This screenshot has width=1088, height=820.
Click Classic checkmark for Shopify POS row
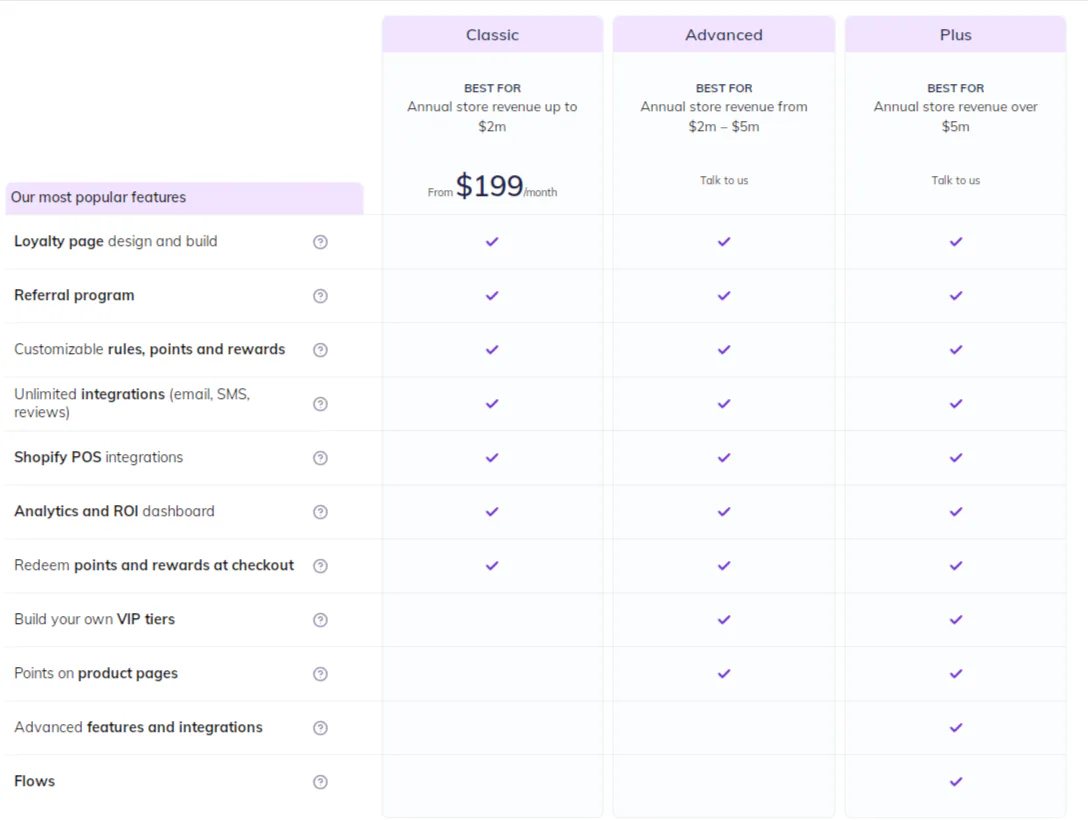point(492,458)
